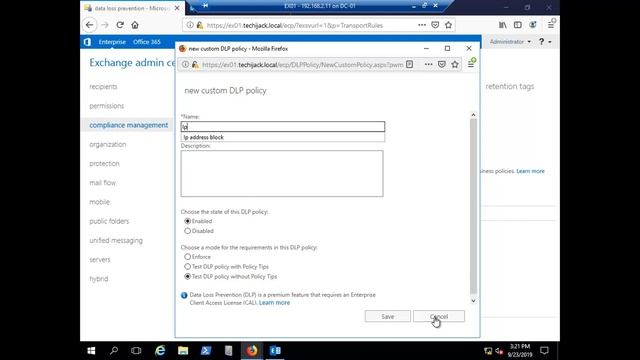Launch Internet Explorer from taskbar
Screen dimensions: 640x360
[160, 351]
